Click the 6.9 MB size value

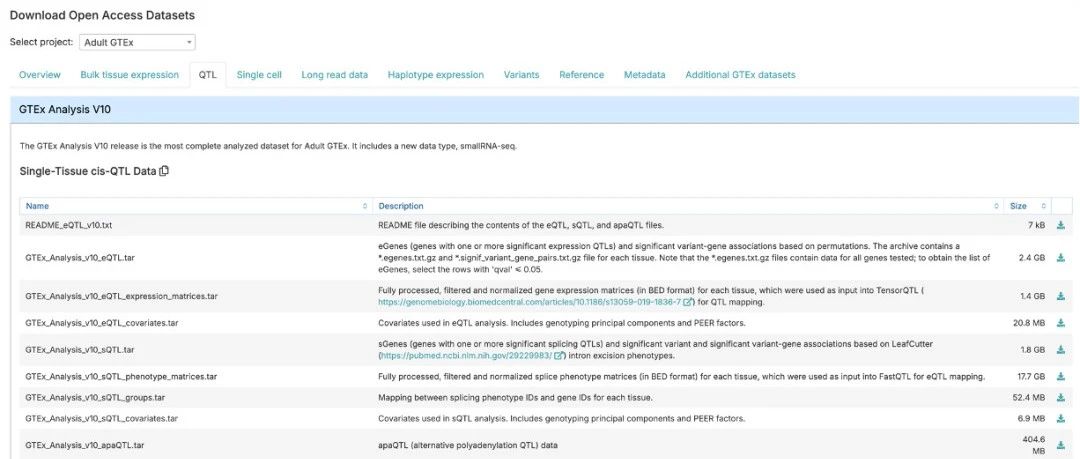pyautogui.click(x=1031, y=418)
